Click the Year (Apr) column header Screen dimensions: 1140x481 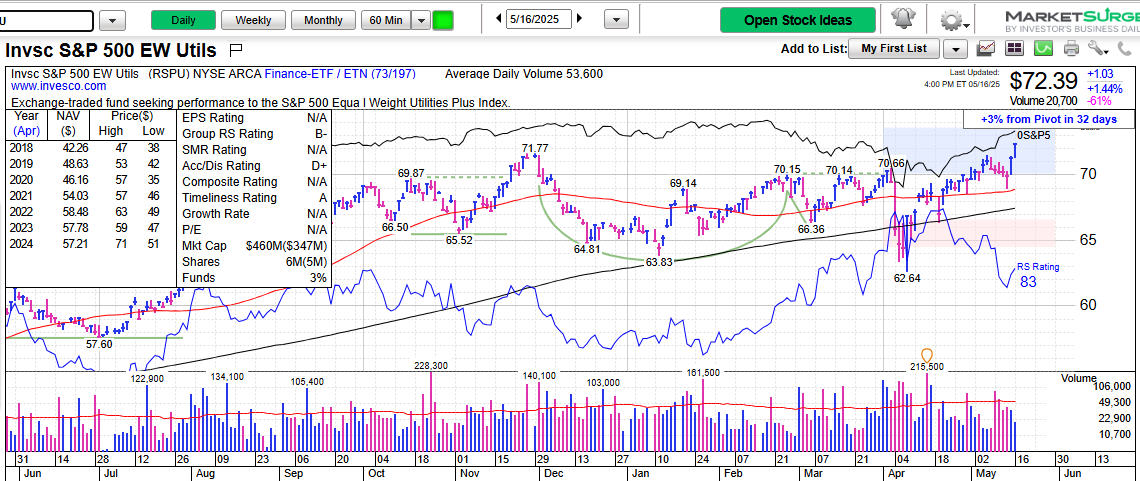click(x=28, y=124)
